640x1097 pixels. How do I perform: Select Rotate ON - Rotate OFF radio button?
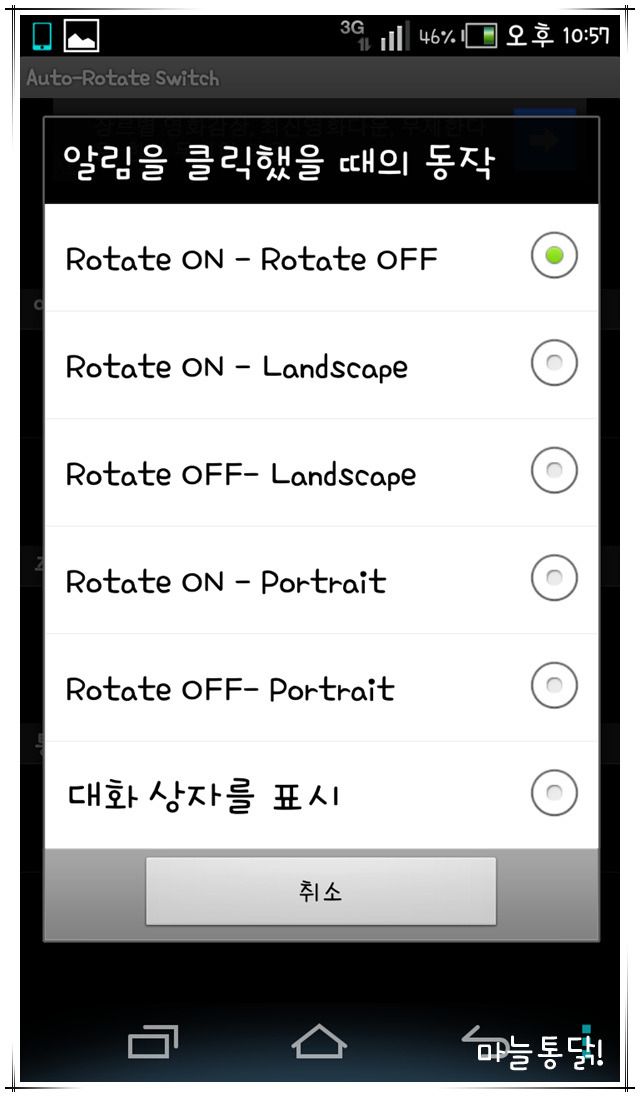(x=554, y=255)
